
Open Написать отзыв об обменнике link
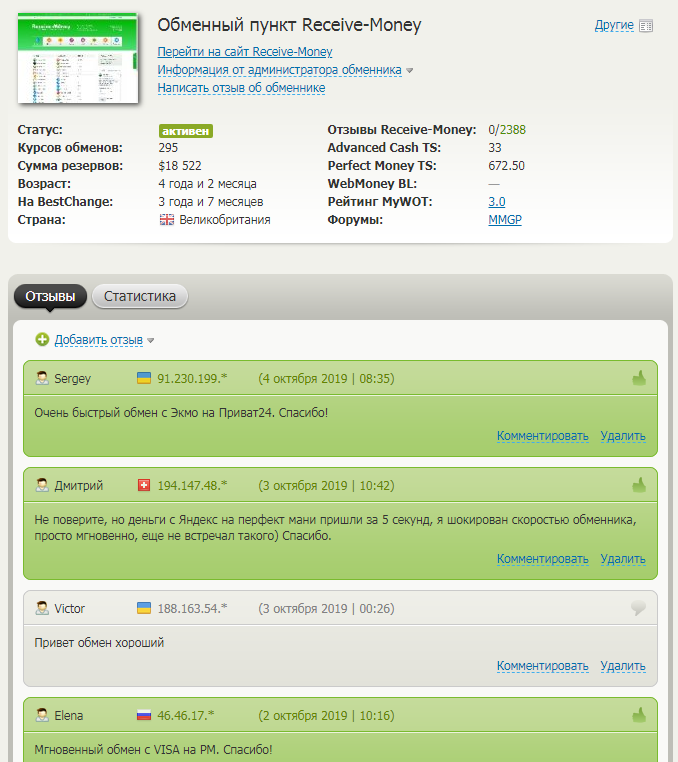[241, 88]
